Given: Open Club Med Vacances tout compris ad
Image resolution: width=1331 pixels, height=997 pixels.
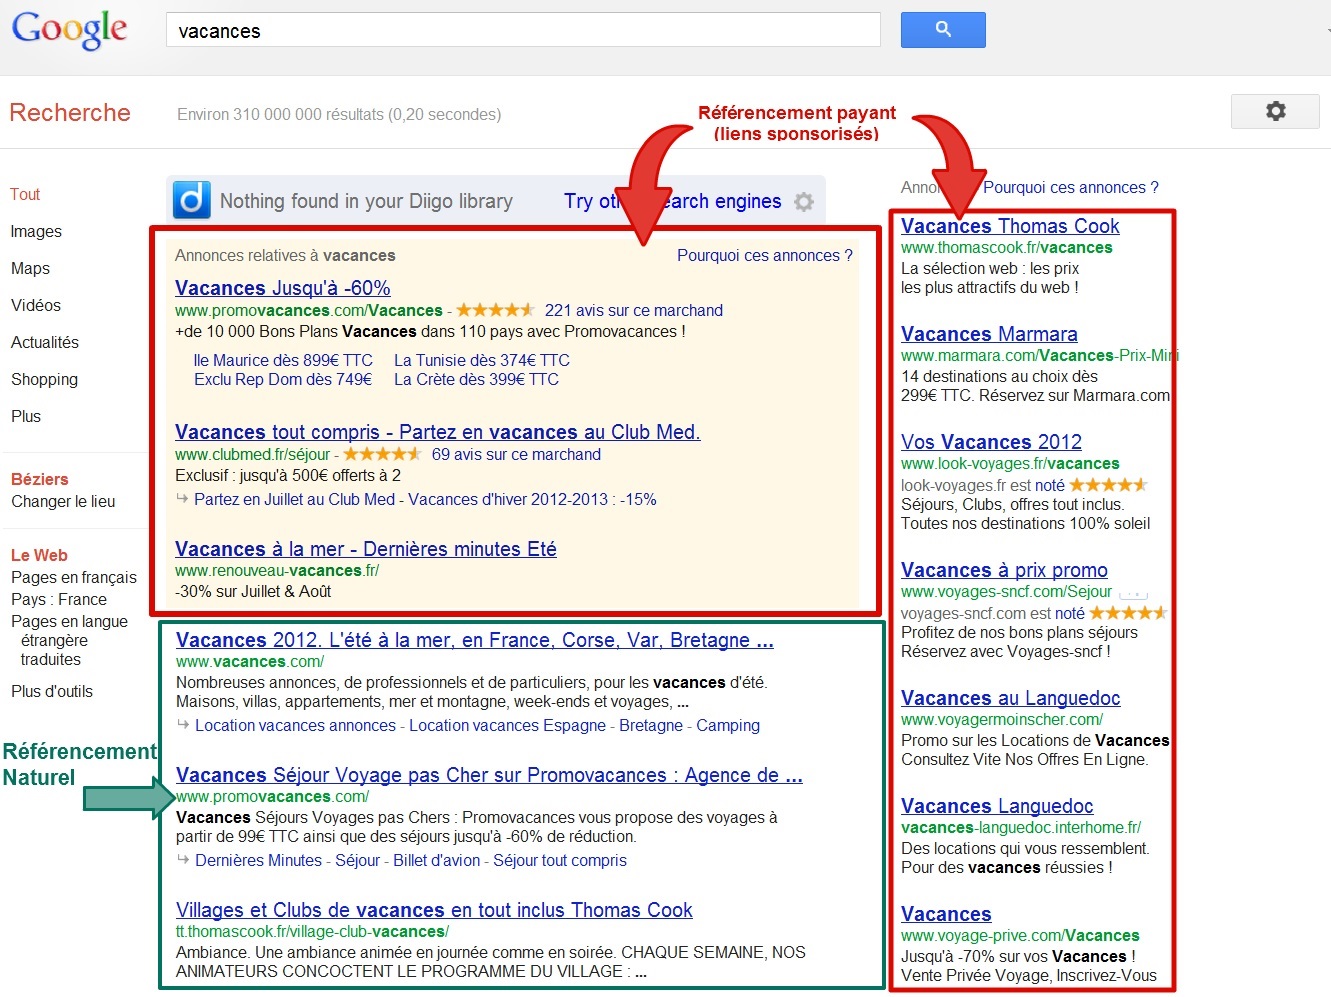Looking at the screenshot, I should pyautogui.click(x=438, y=432).
